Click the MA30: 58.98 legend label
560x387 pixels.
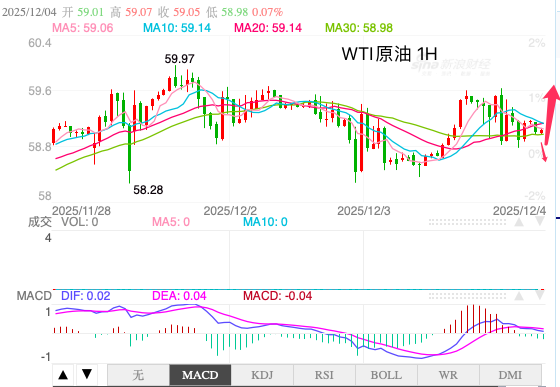tap(359, 28)
